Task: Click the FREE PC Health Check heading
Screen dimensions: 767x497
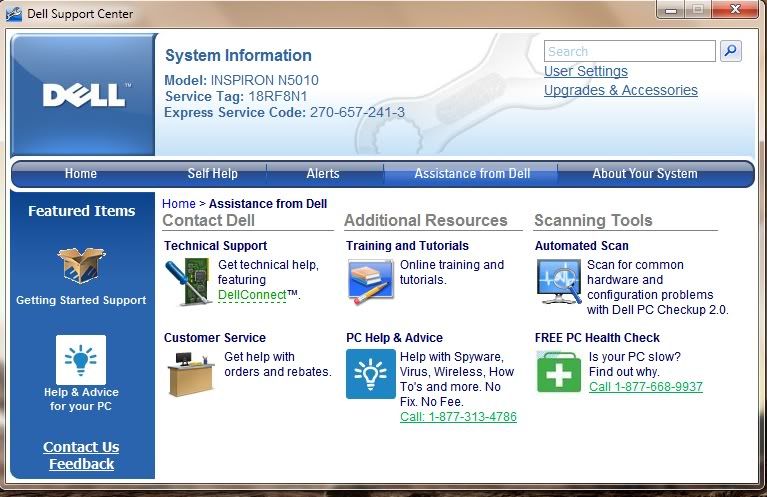Action: click(597, 338)
